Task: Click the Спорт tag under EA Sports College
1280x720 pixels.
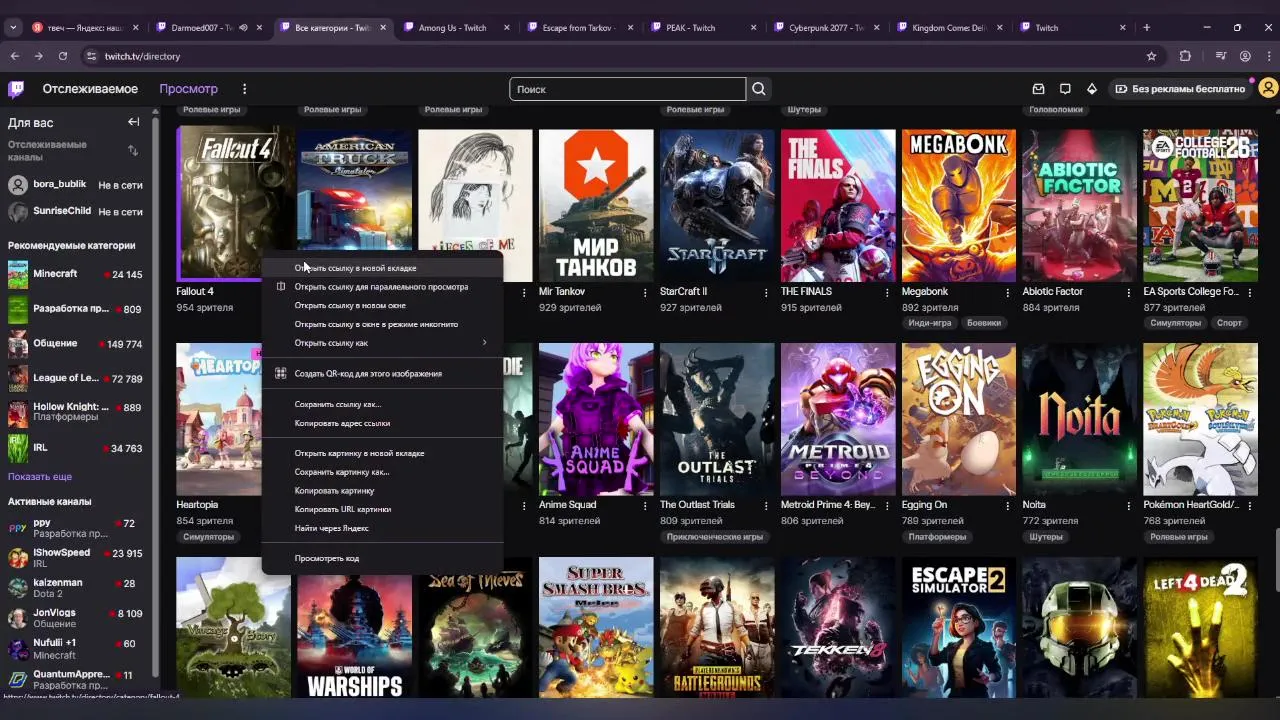Action: click(x=1229, y=323)
